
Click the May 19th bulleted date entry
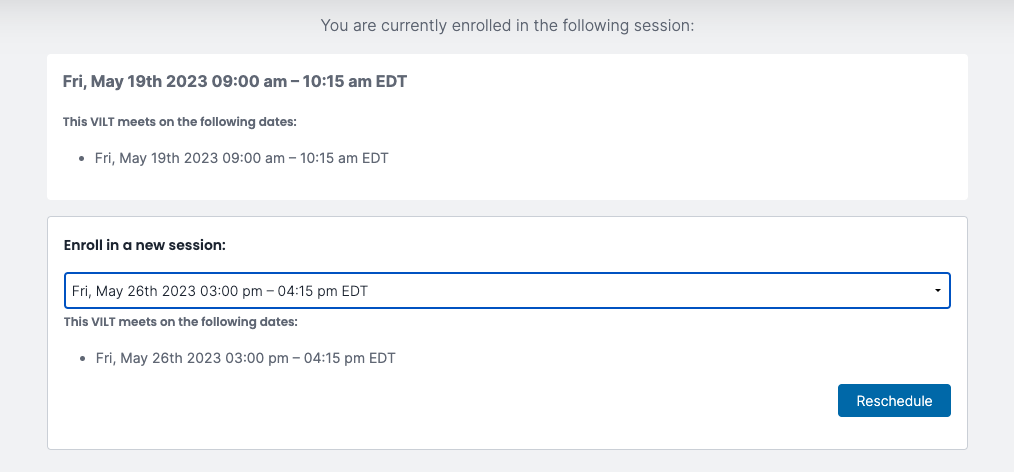241,158
